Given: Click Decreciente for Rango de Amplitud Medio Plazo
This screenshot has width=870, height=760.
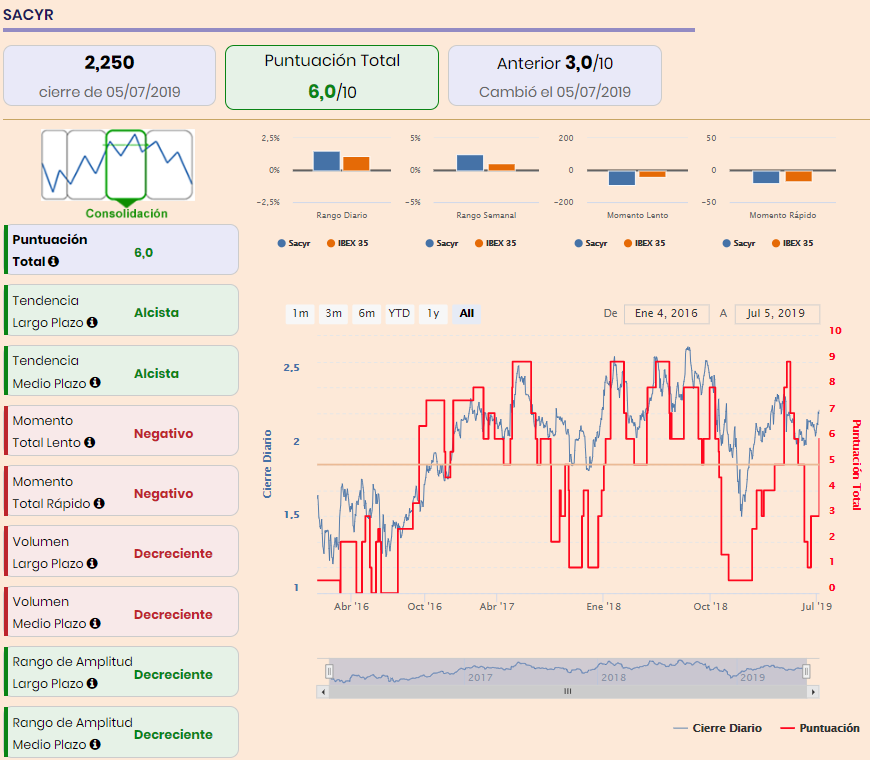Looking at the screenshot, I should click(173, 734).
